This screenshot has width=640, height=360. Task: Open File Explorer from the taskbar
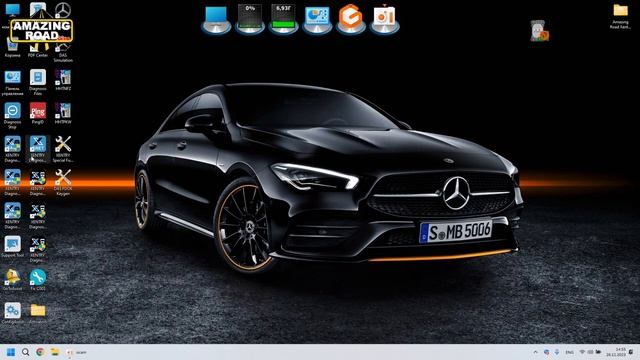[55, 352]
